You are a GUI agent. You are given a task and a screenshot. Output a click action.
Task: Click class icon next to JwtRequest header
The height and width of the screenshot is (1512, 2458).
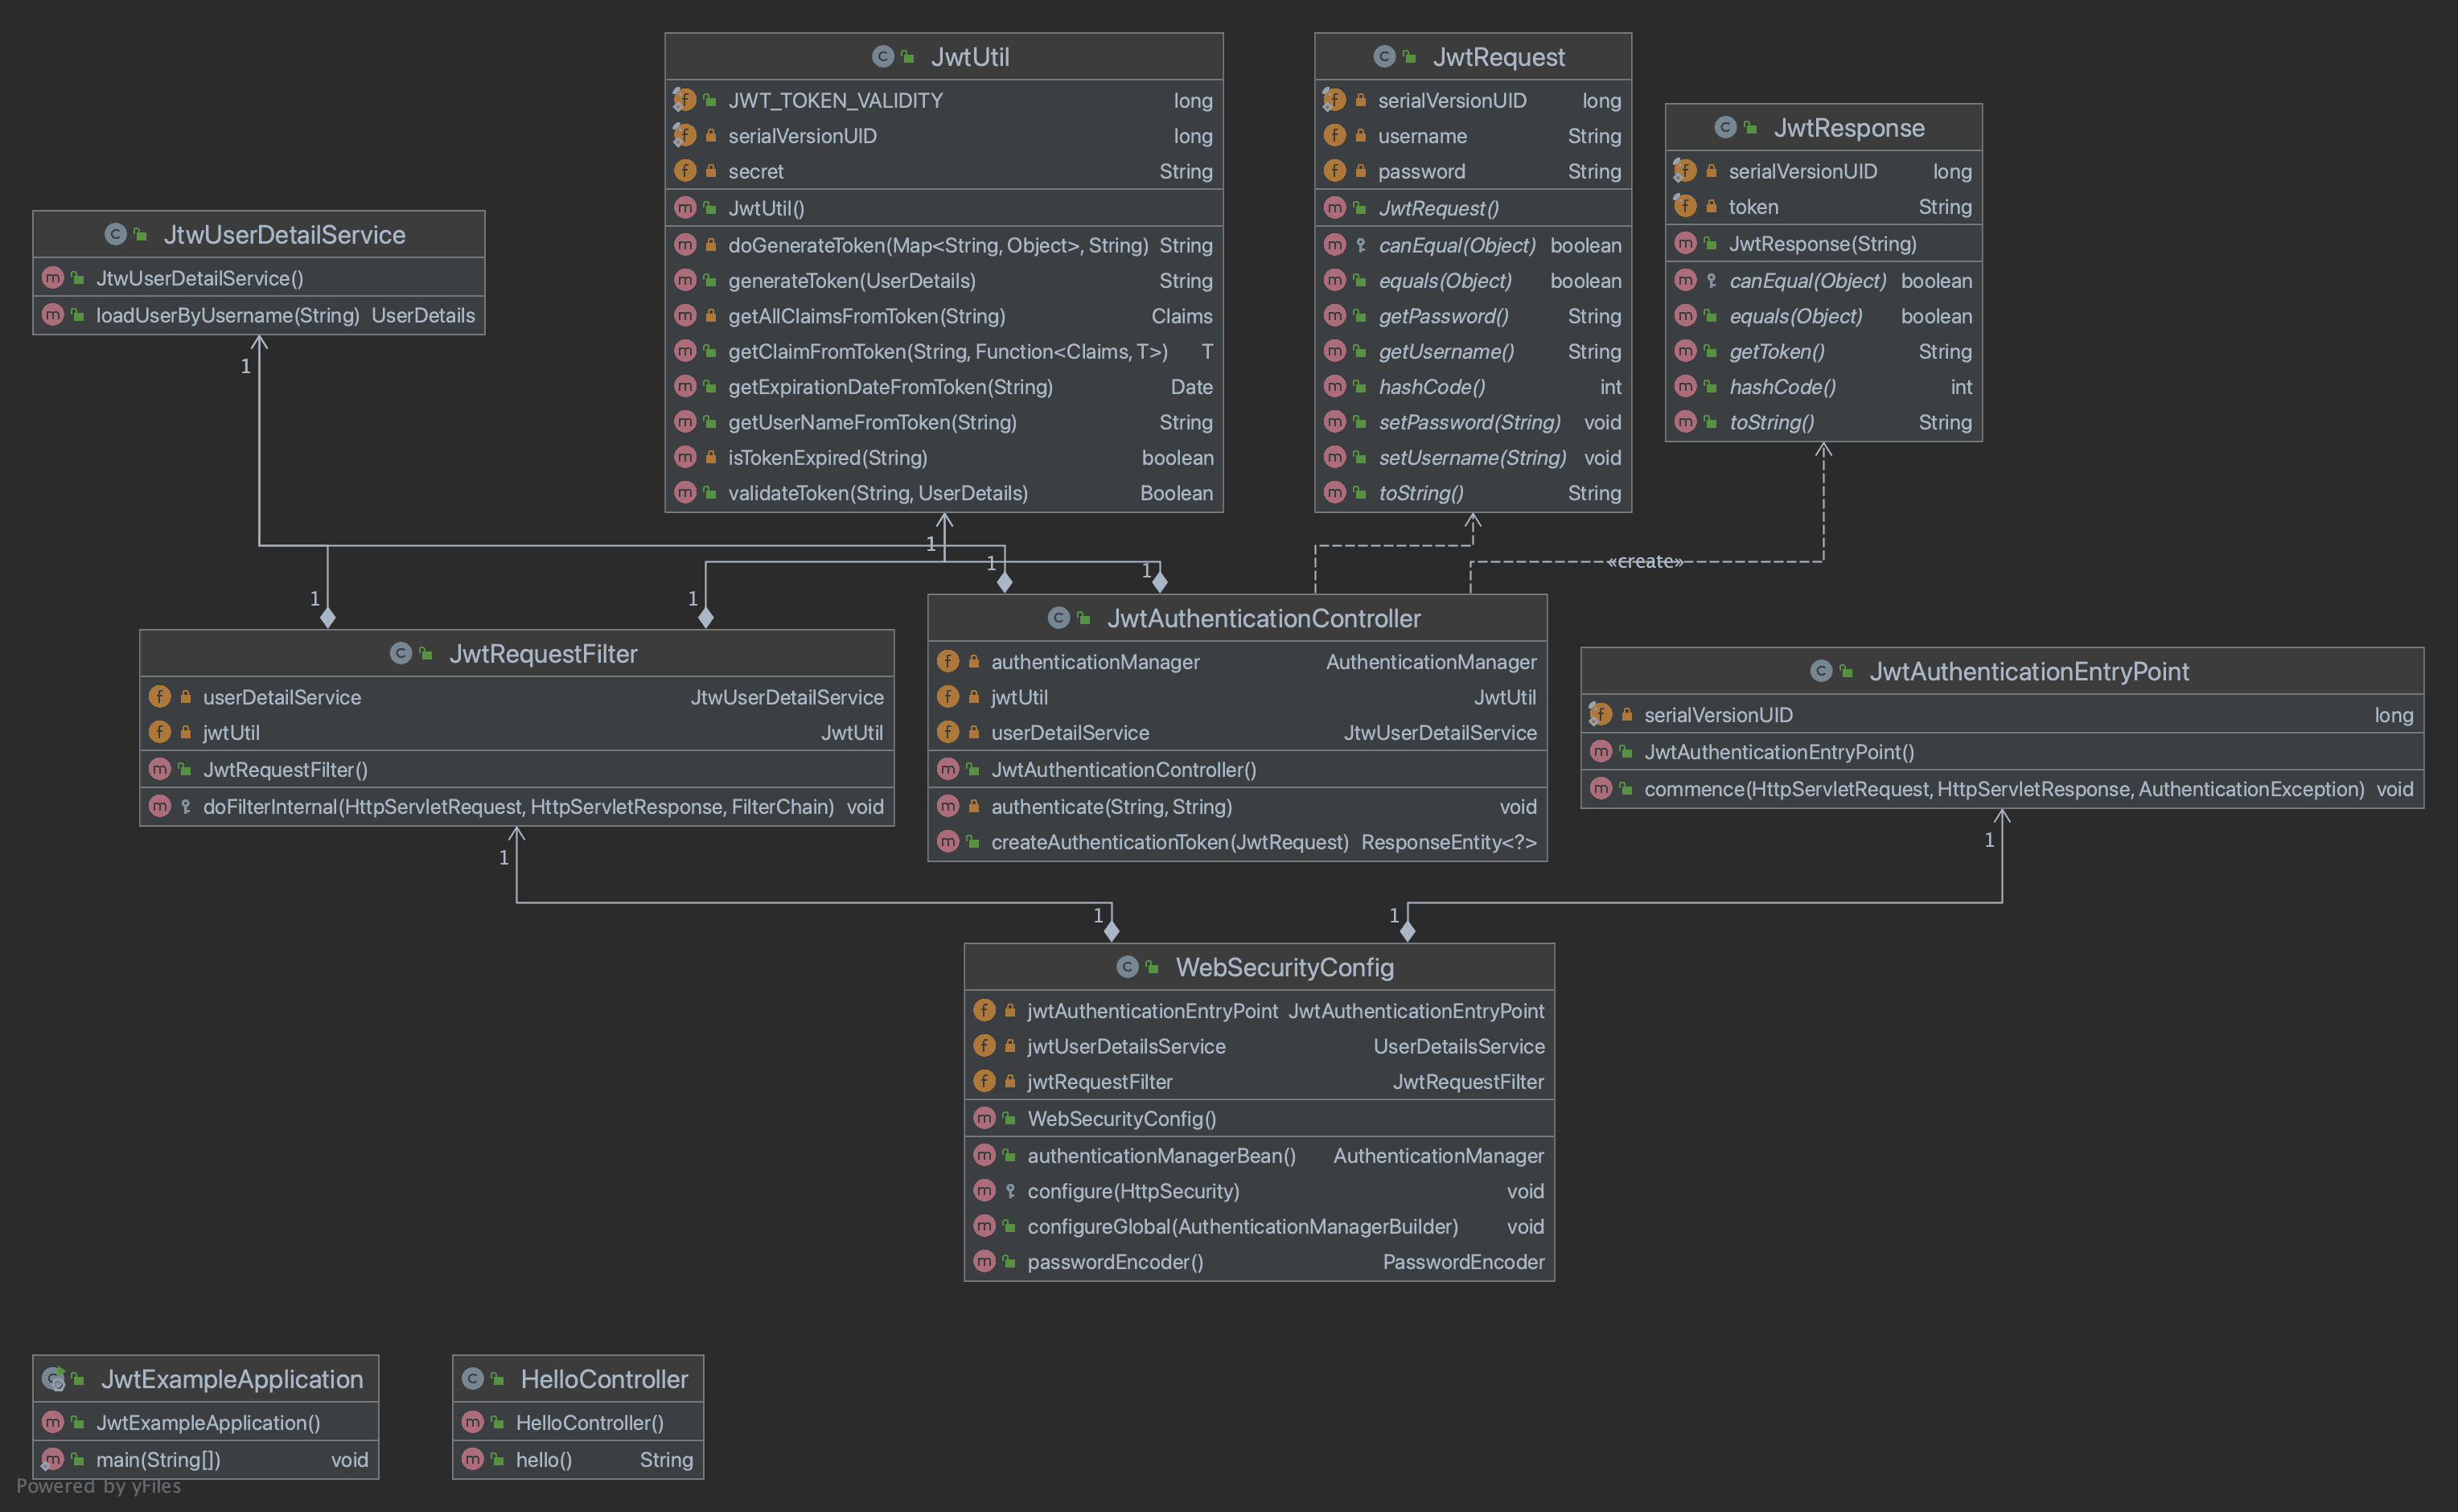pyautogui.click(x=1384, y=57)
